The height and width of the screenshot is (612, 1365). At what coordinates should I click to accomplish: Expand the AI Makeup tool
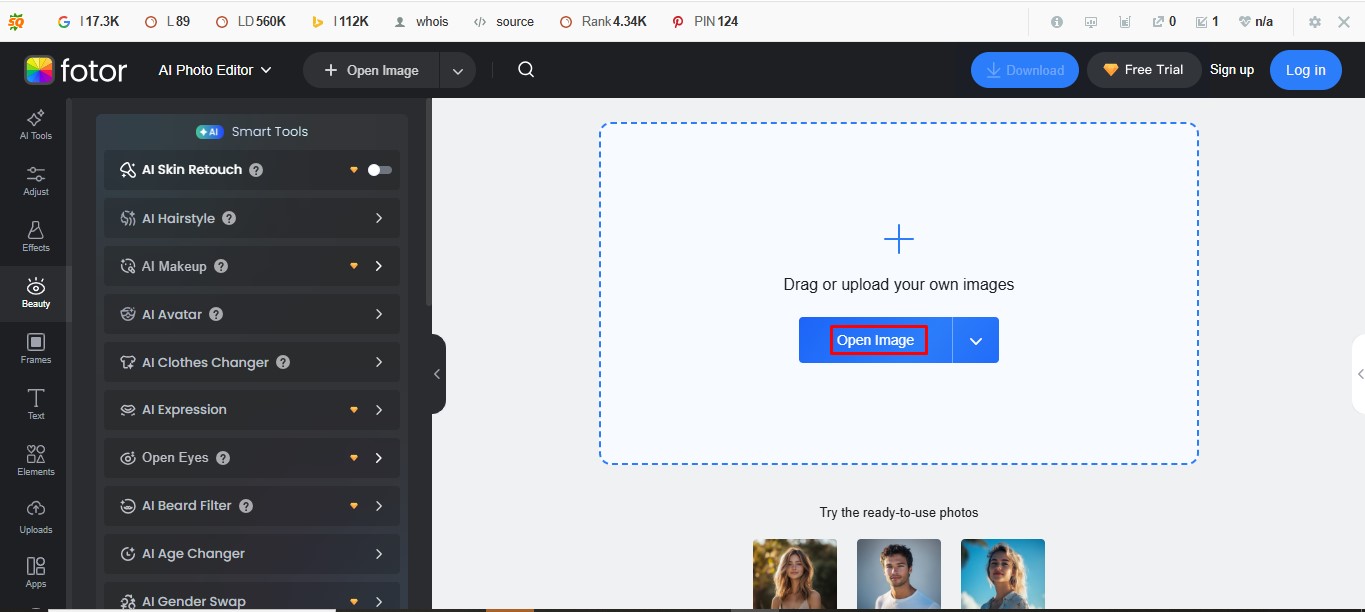(x=379, y=266)
